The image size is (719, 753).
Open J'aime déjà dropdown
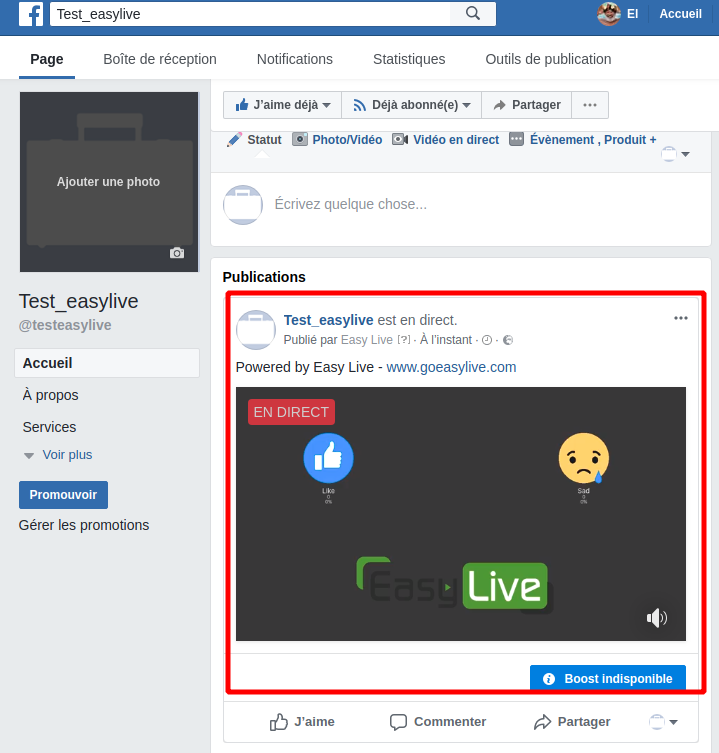click(282, 105)
